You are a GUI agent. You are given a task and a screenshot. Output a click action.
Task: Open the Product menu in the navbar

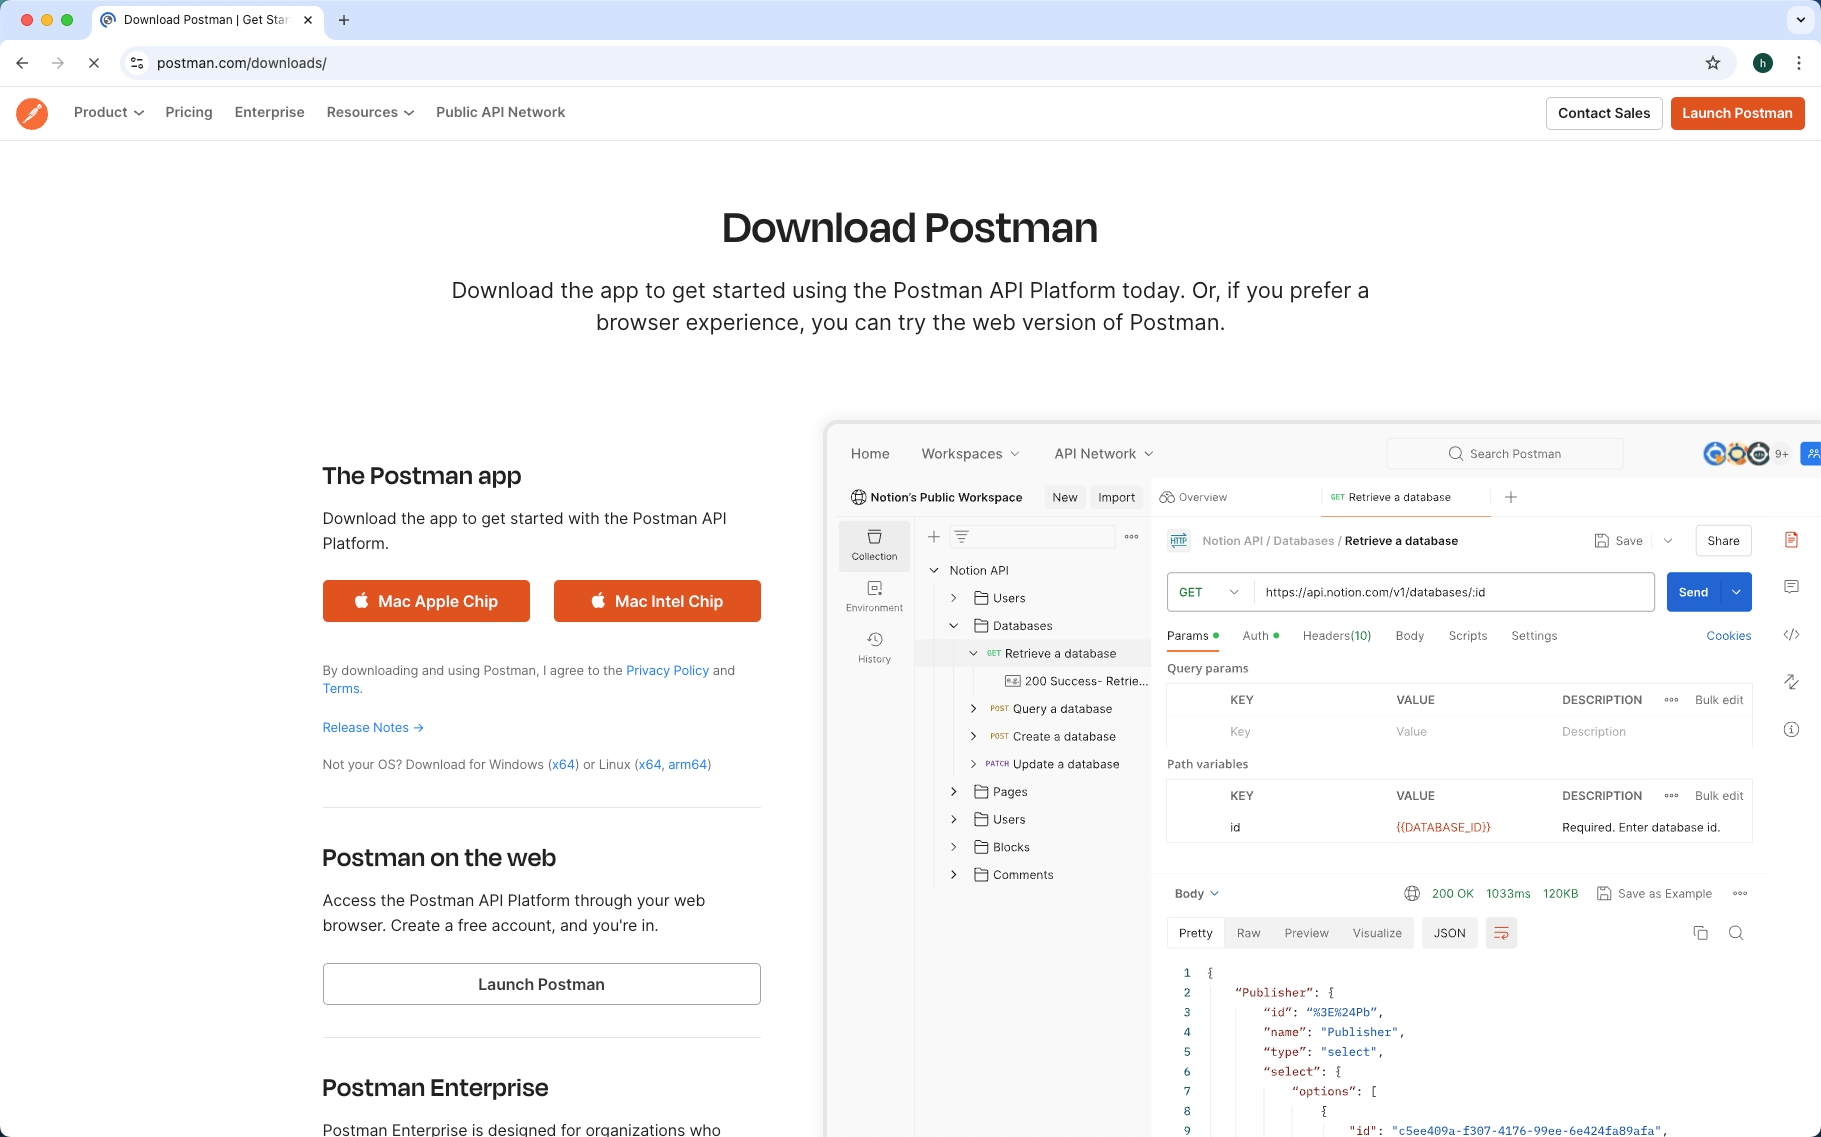coord(108,112)
